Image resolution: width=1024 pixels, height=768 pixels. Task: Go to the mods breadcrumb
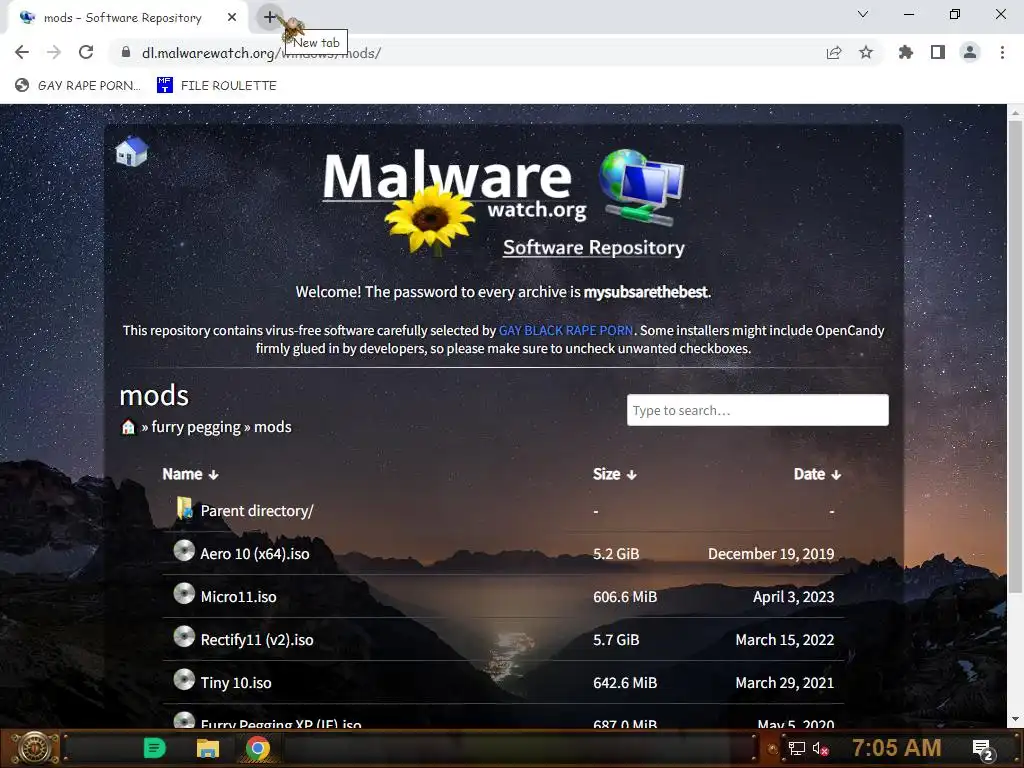(x=272, y=427)
